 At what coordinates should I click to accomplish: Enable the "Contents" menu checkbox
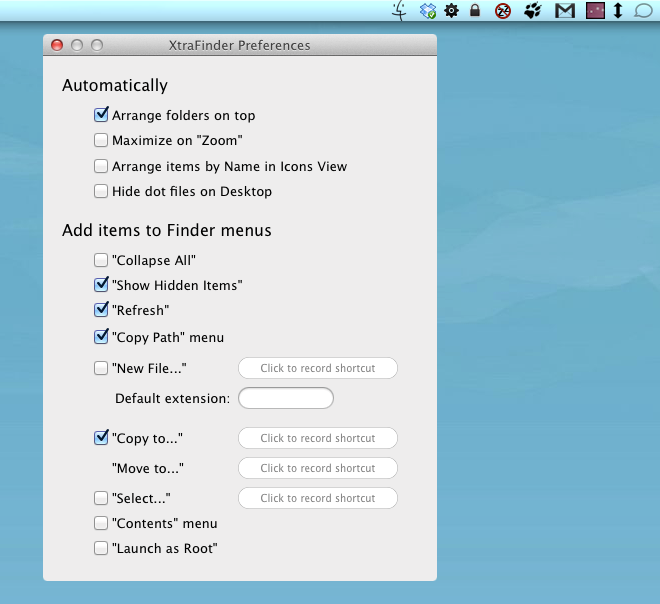click(x=101, y=523)
